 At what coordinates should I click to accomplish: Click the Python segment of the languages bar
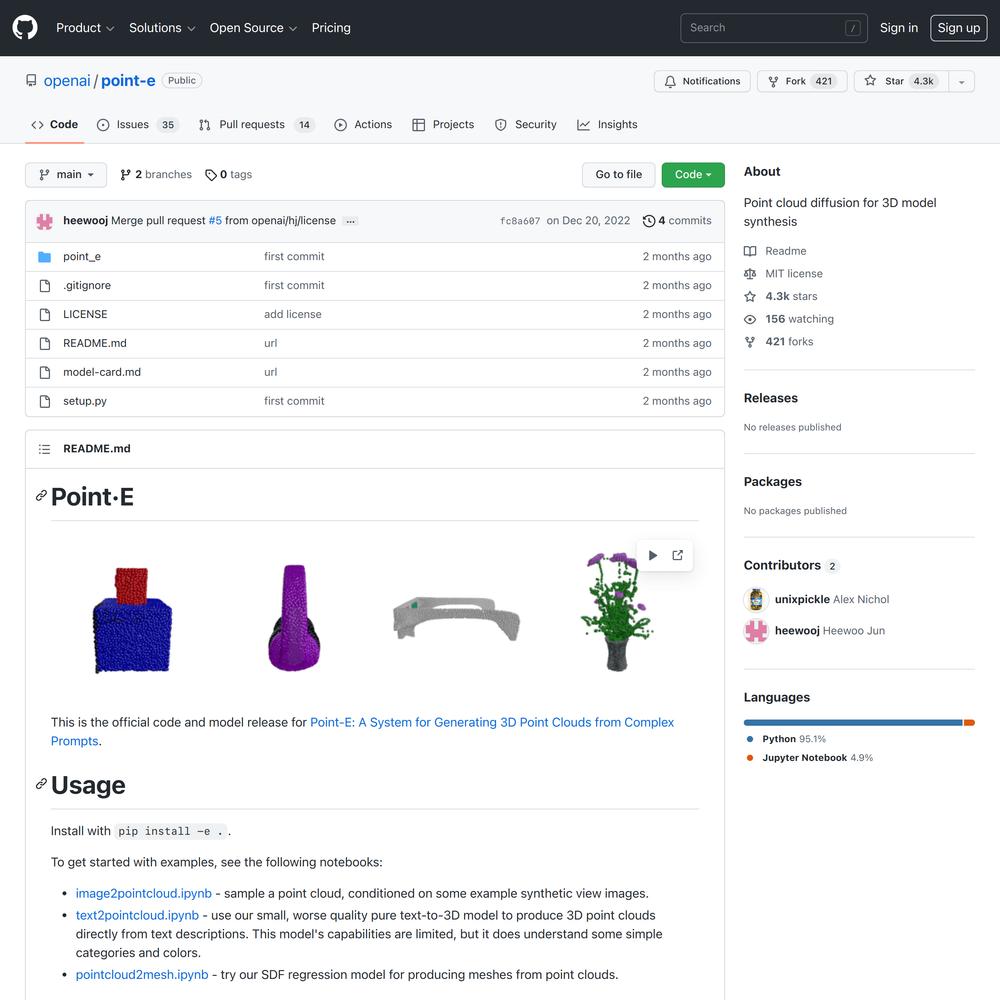click(x=853, y=723)
